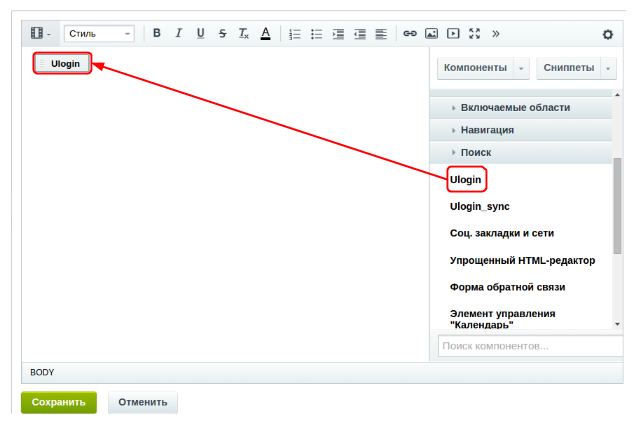634x424 pixels.
Task: Insert a numbered list
Action: [x=295, y=33]
